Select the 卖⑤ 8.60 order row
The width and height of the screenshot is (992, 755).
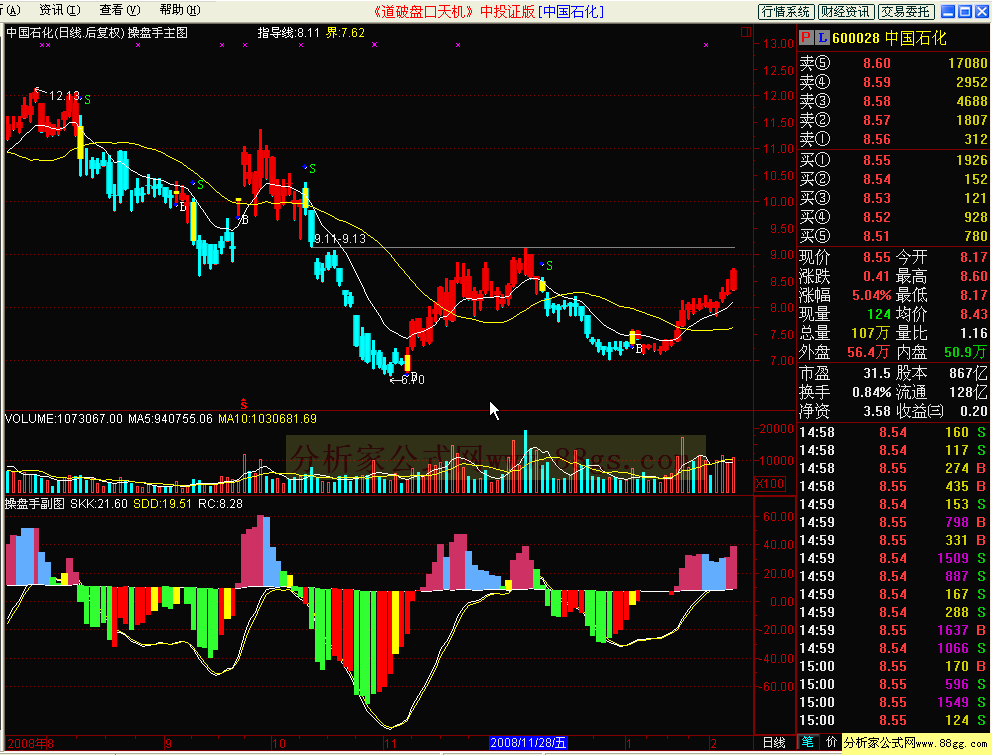(x=893, y=63)
